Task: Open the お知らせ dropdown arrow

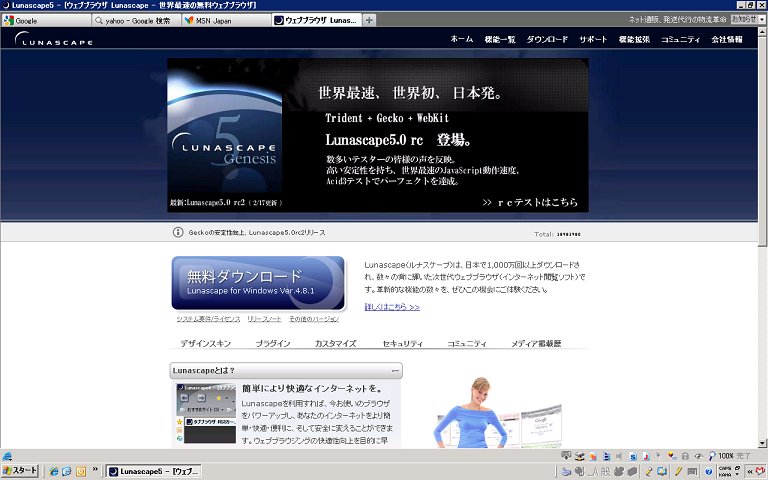Action: 762,20
